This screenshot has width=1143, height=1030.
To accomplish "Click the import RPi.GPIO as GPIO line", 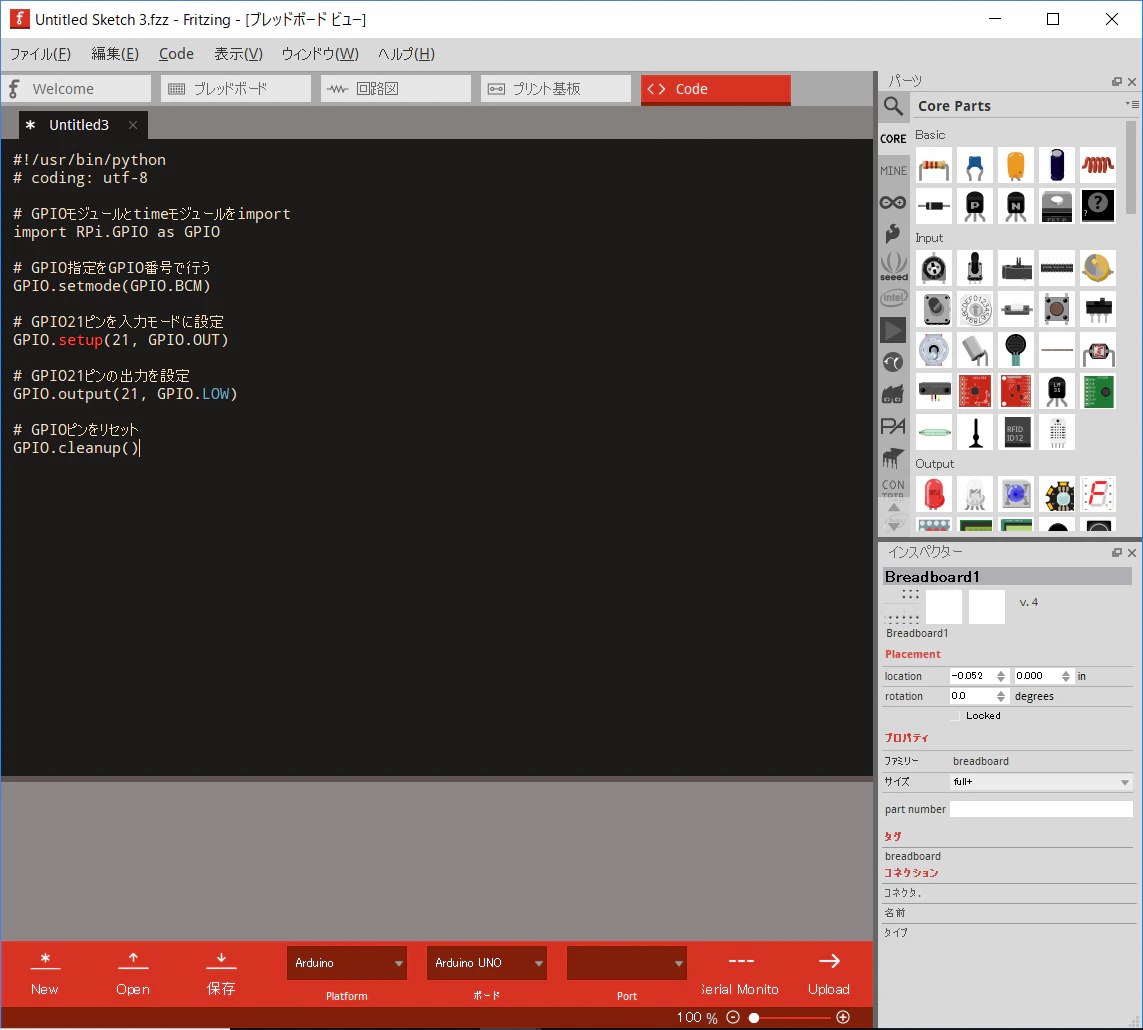I will (x=117, y=232).
